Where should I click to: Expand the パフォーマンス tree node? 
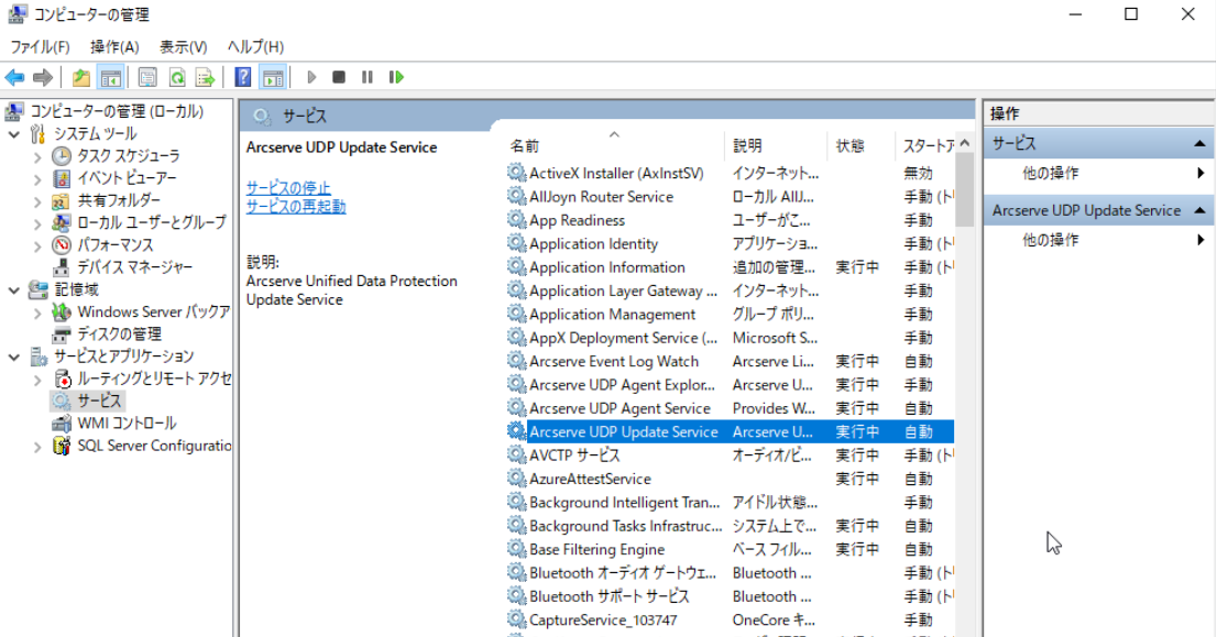click(37, 245)
